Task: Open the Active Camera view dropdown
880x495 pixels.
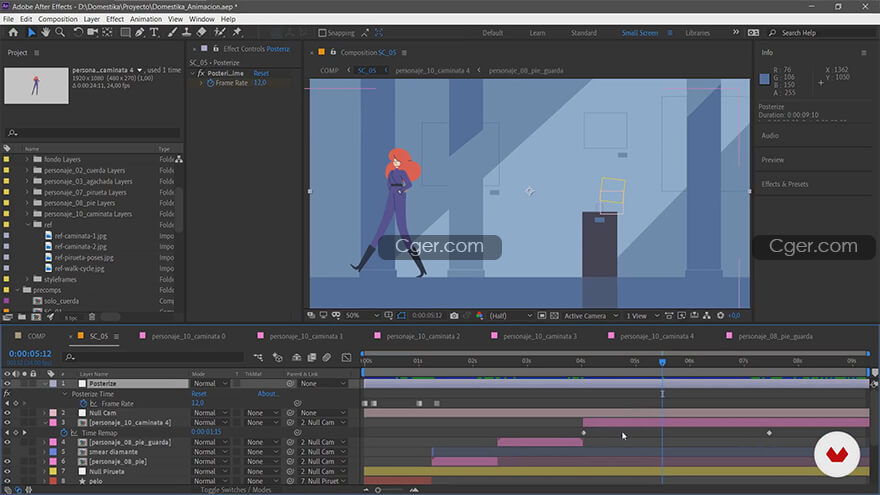Action: pyautogui.click(x=588, y=316)
